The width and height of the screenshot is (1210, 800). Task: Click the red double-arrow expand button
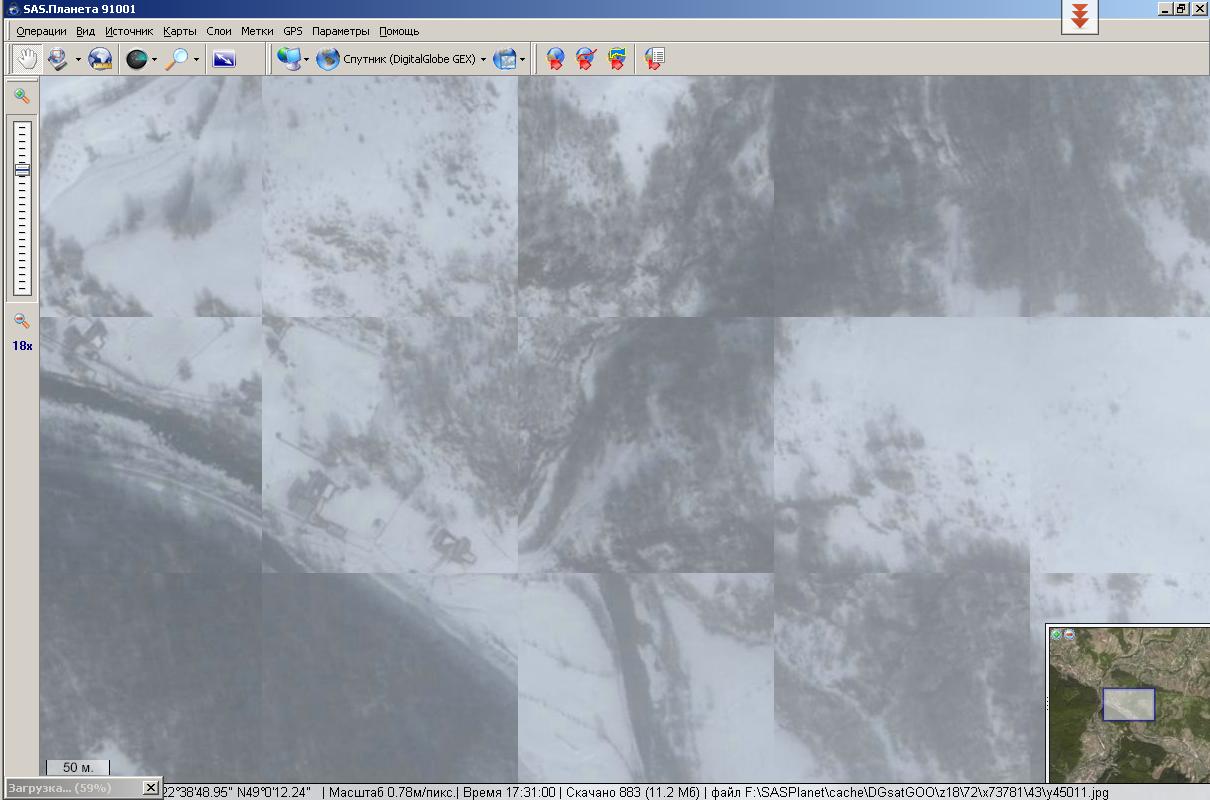1080,16
